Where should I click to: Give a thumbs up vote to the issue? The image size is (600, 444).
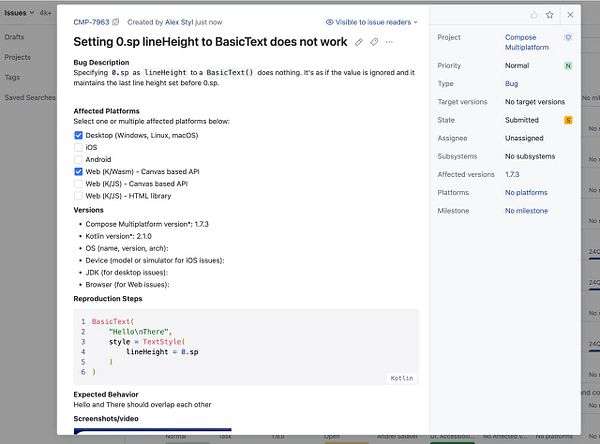tap(534, 15)
